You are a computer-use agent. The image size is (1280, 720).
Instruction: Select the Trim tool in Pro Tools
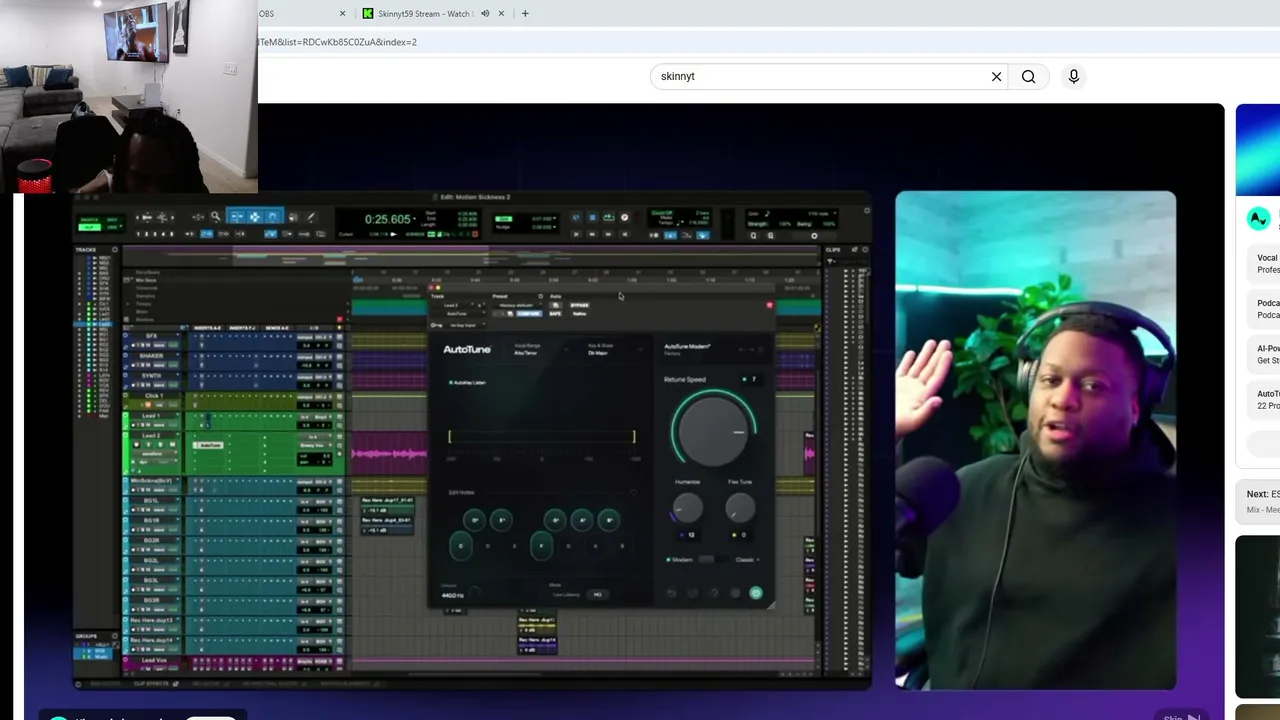click(x=236, y=217)
